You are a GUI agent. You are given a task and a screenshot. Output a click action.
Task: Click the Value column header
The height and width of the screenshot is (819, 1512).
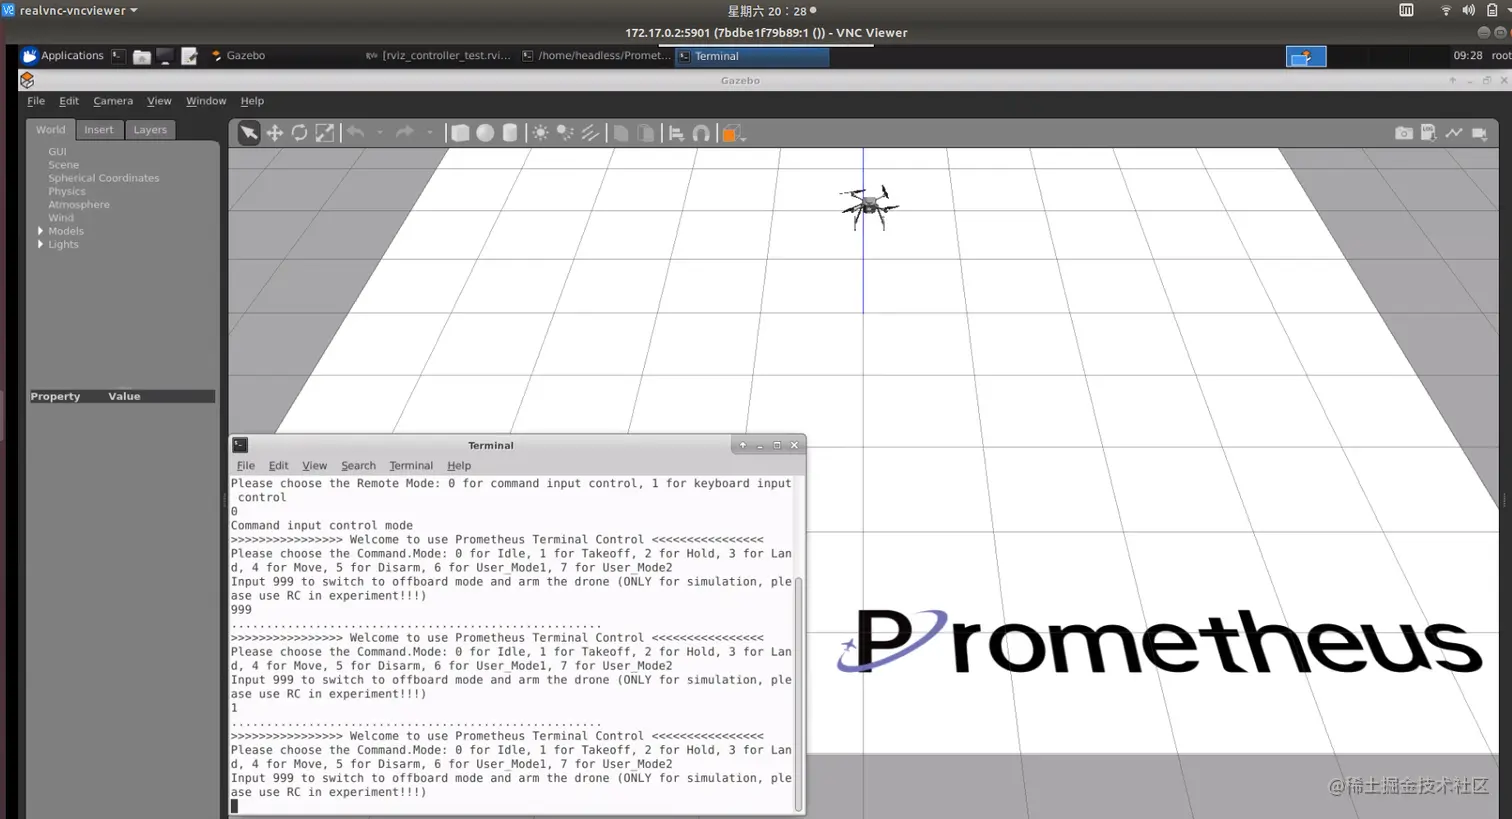(x=124, y=397)
